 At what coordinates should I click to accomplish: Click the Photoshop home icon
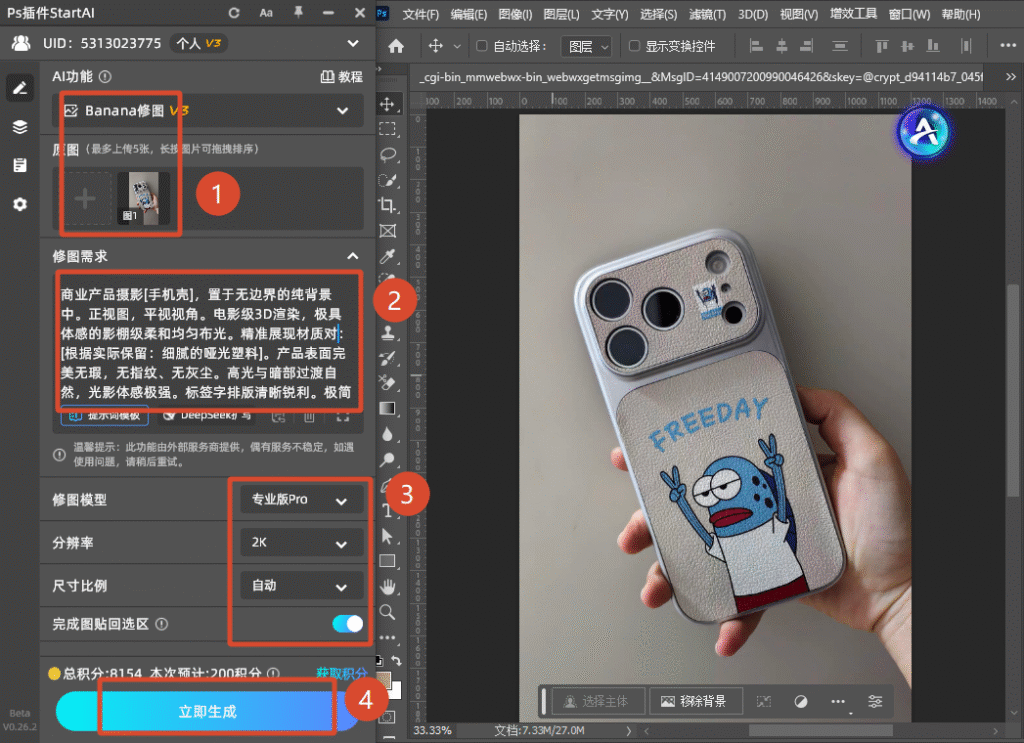click(396, 46)
